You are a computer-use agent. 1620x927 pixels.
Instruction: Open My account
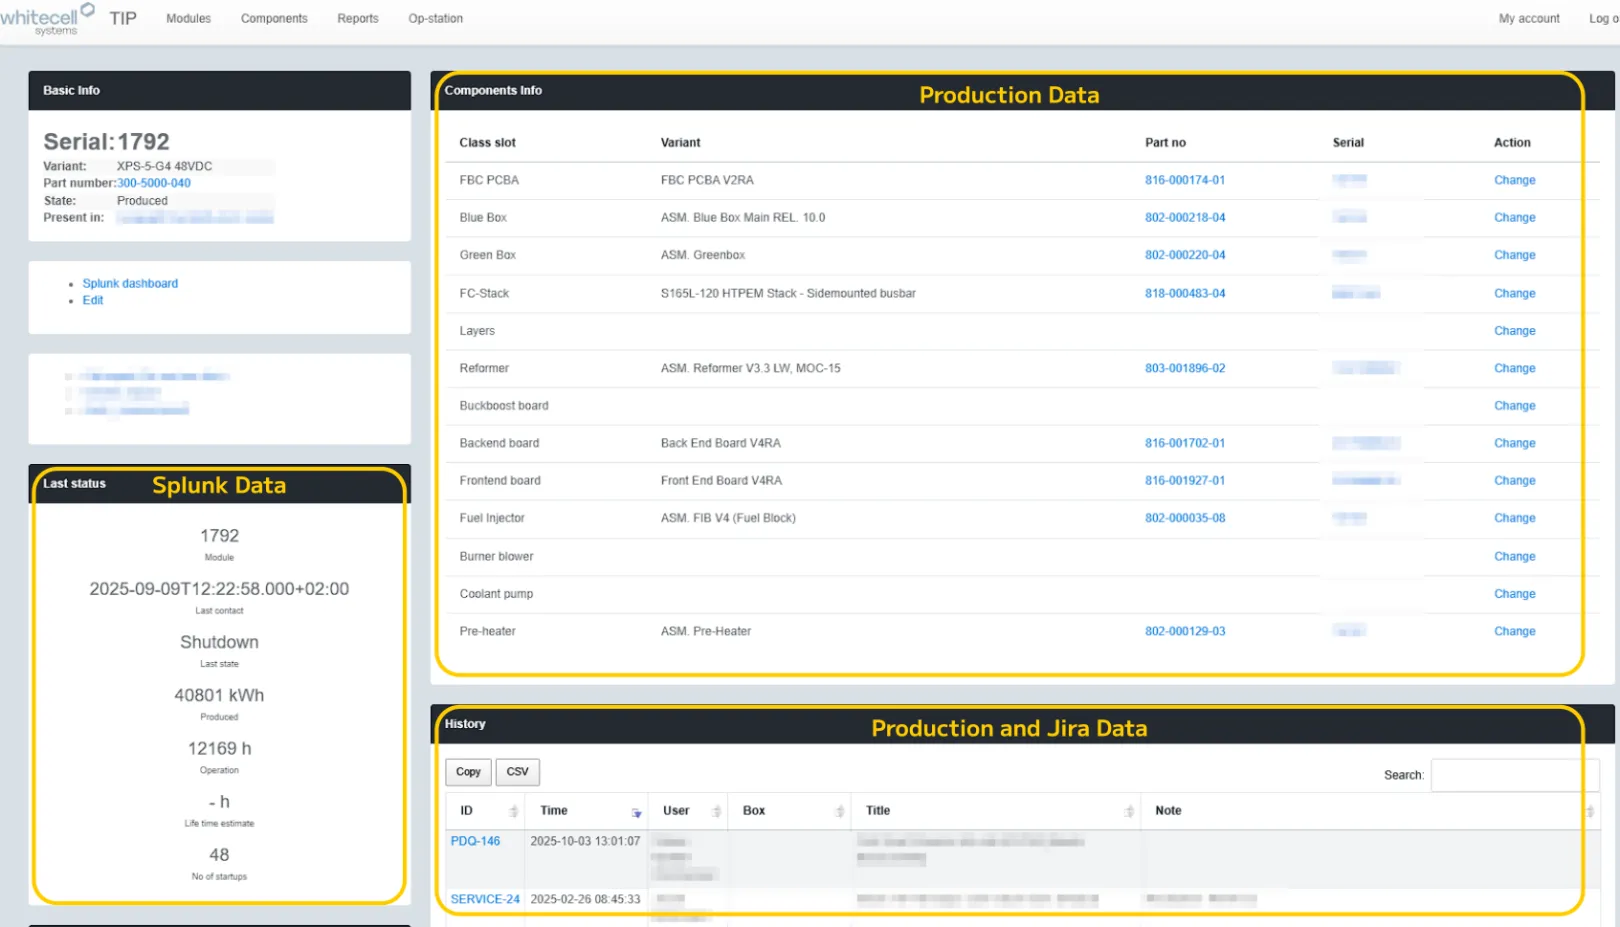click(x=1528, y=18)
